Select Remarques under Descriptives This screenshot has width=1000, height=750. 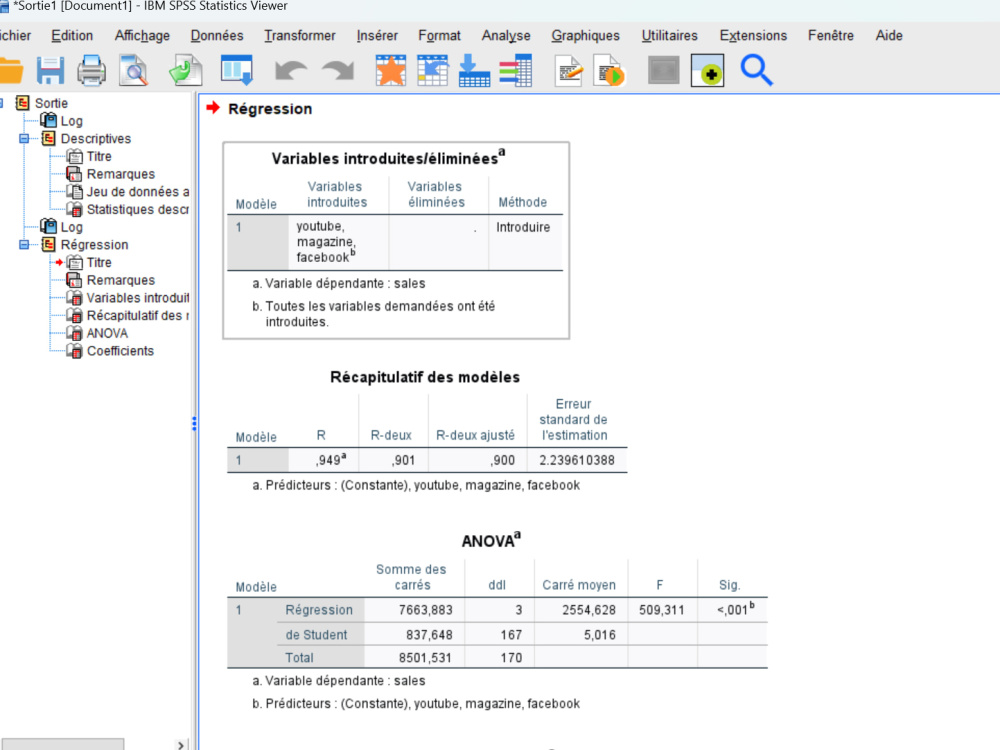pyautogui.click(x=121, y=174)
